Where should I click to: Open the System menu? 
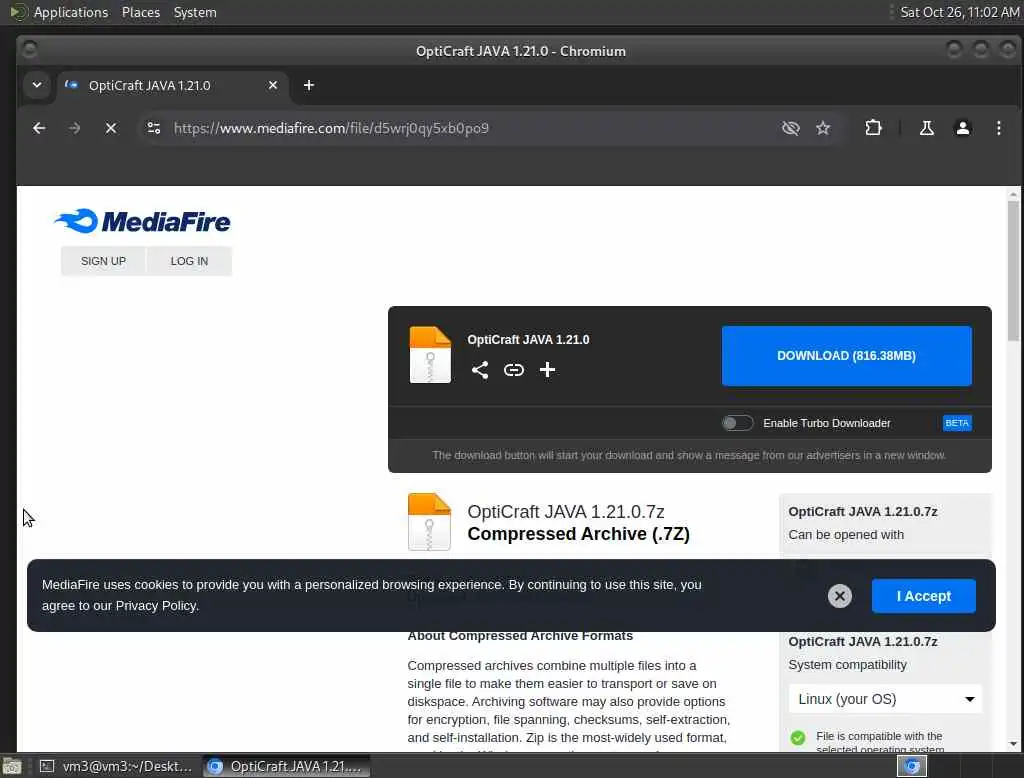(x=195, y=12)
